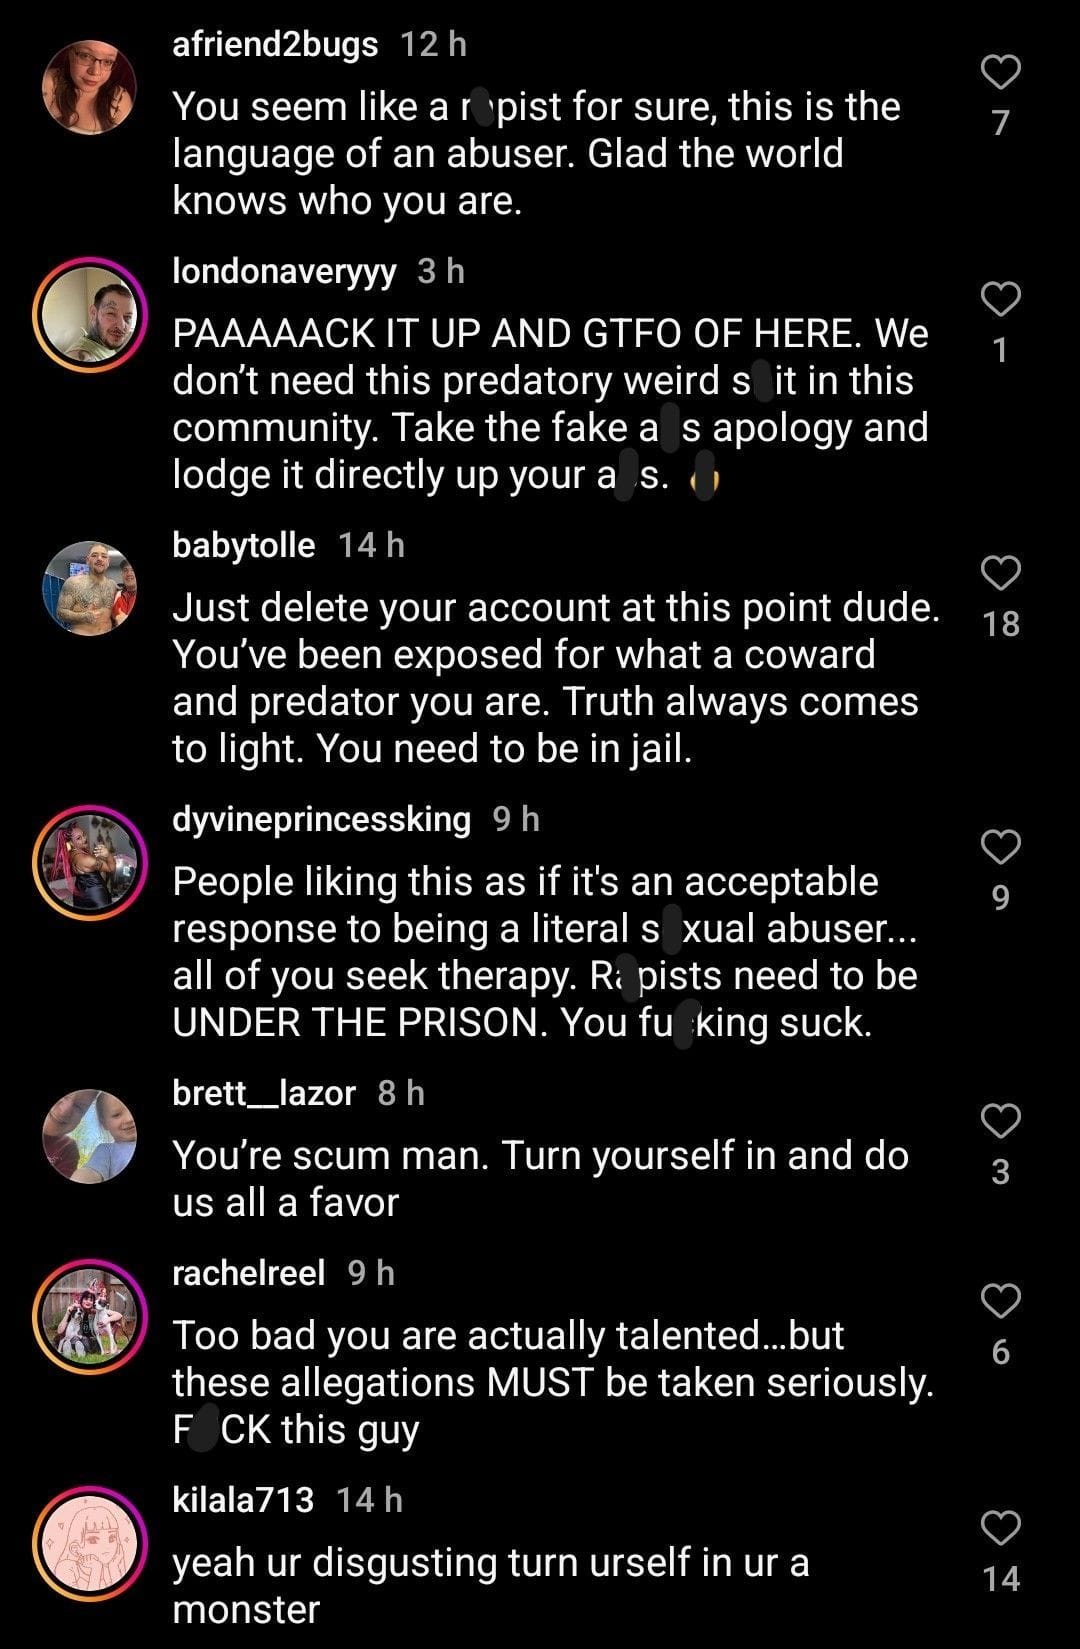The image size is (1080, 1649).
Task: Tap the heart on babytolle's comment
Action: (x=1000, y=573)
